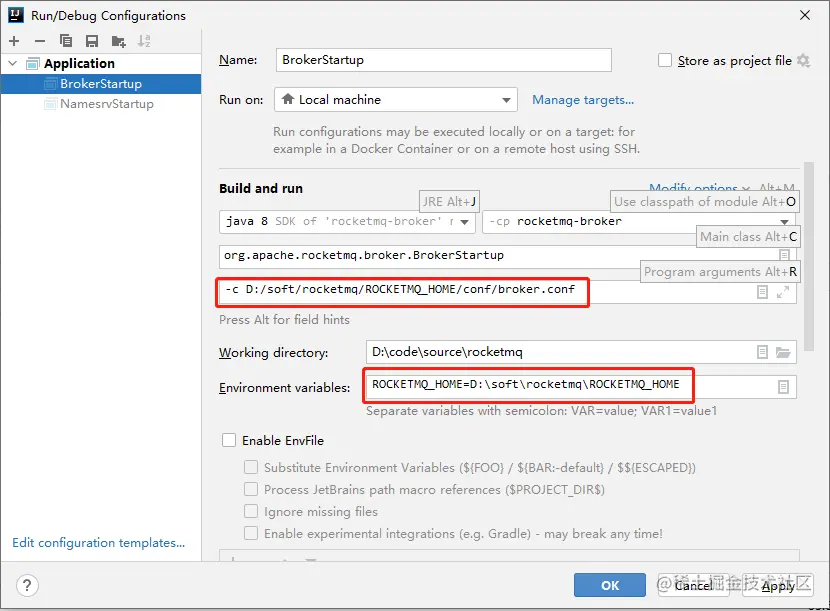Click Press Alt for field hints text

pos(284,320)
